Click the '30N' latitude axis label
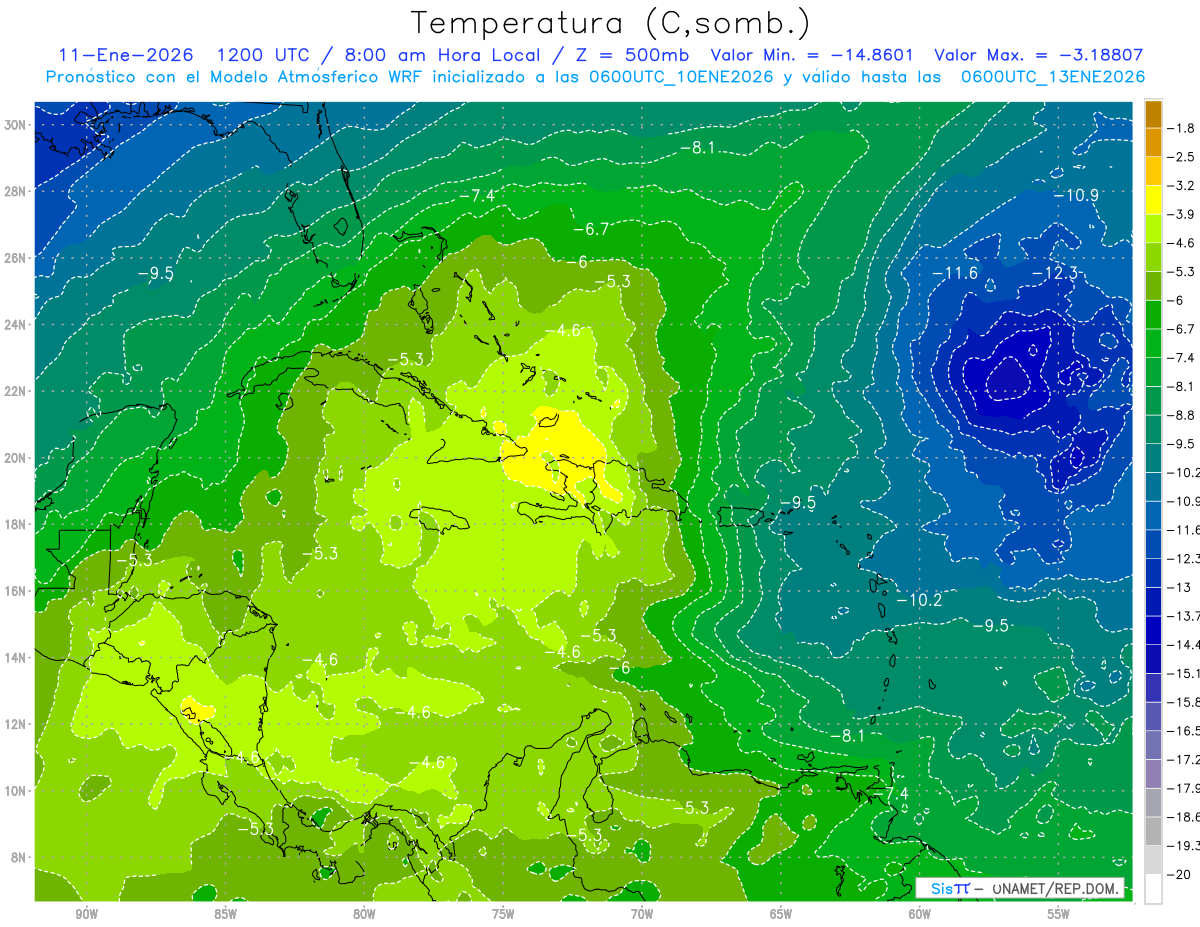The height and width of the screenshot is (927, 1200). 17,125
